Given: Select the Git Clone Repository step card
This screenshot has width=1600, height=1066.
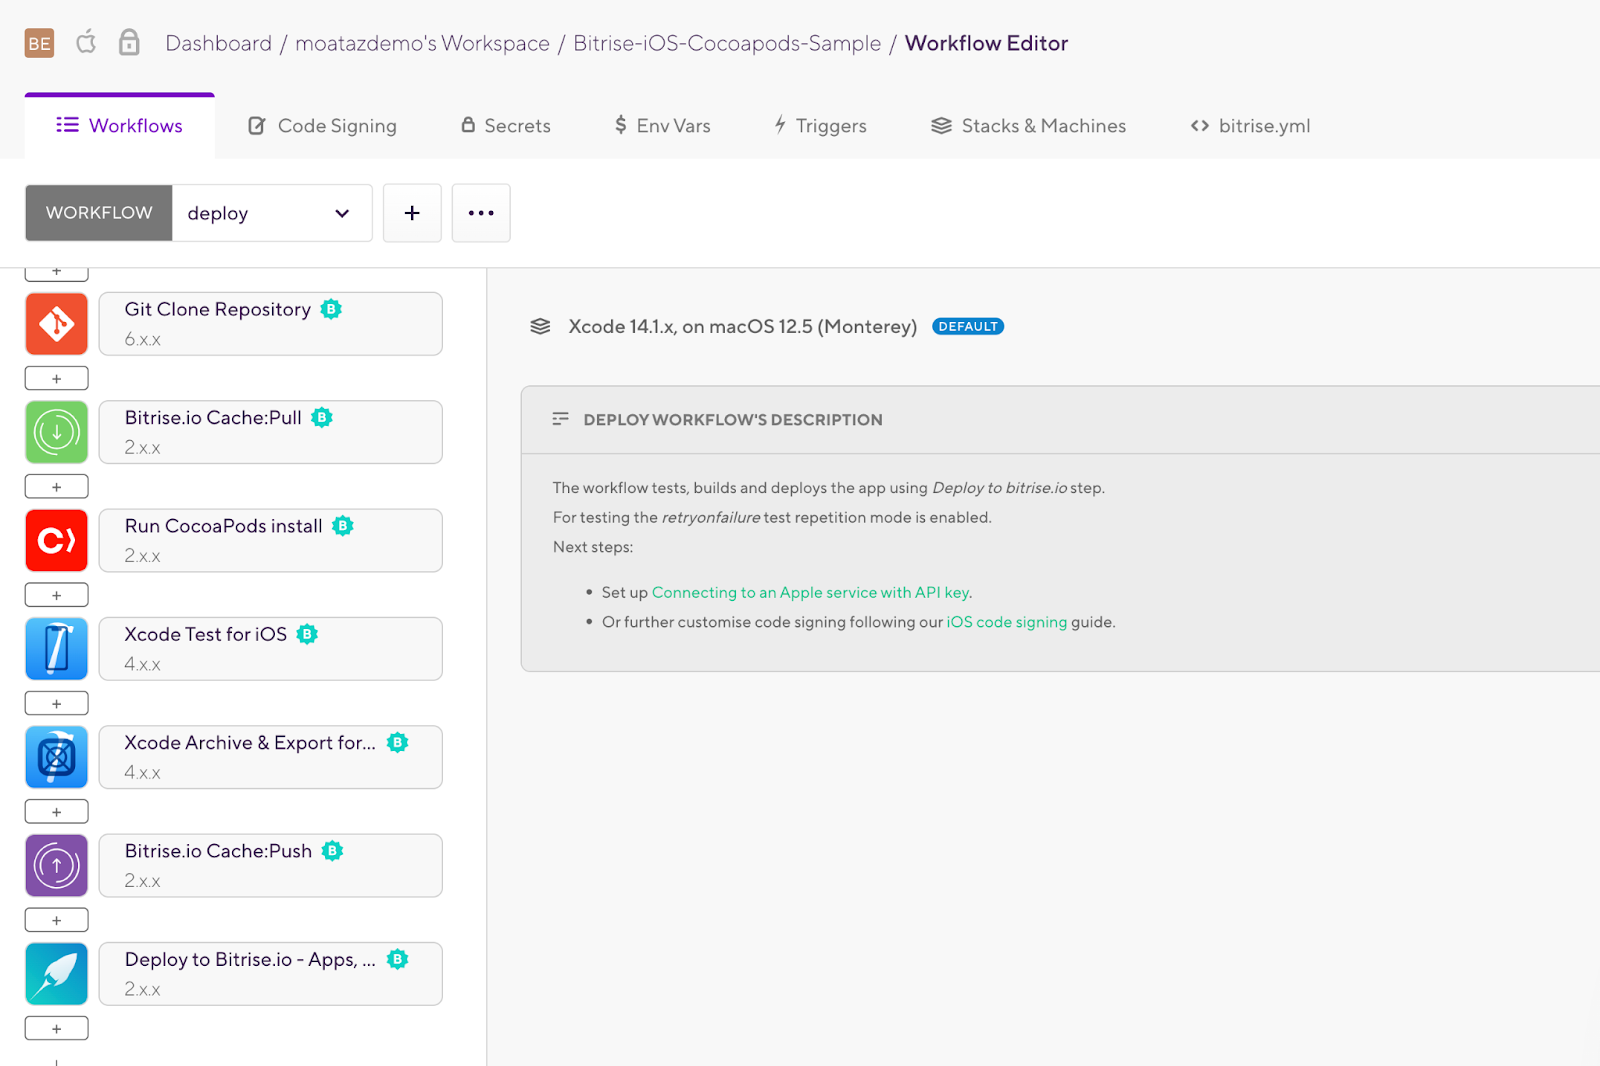Looking at the screenshot, I should click(271, 324).
